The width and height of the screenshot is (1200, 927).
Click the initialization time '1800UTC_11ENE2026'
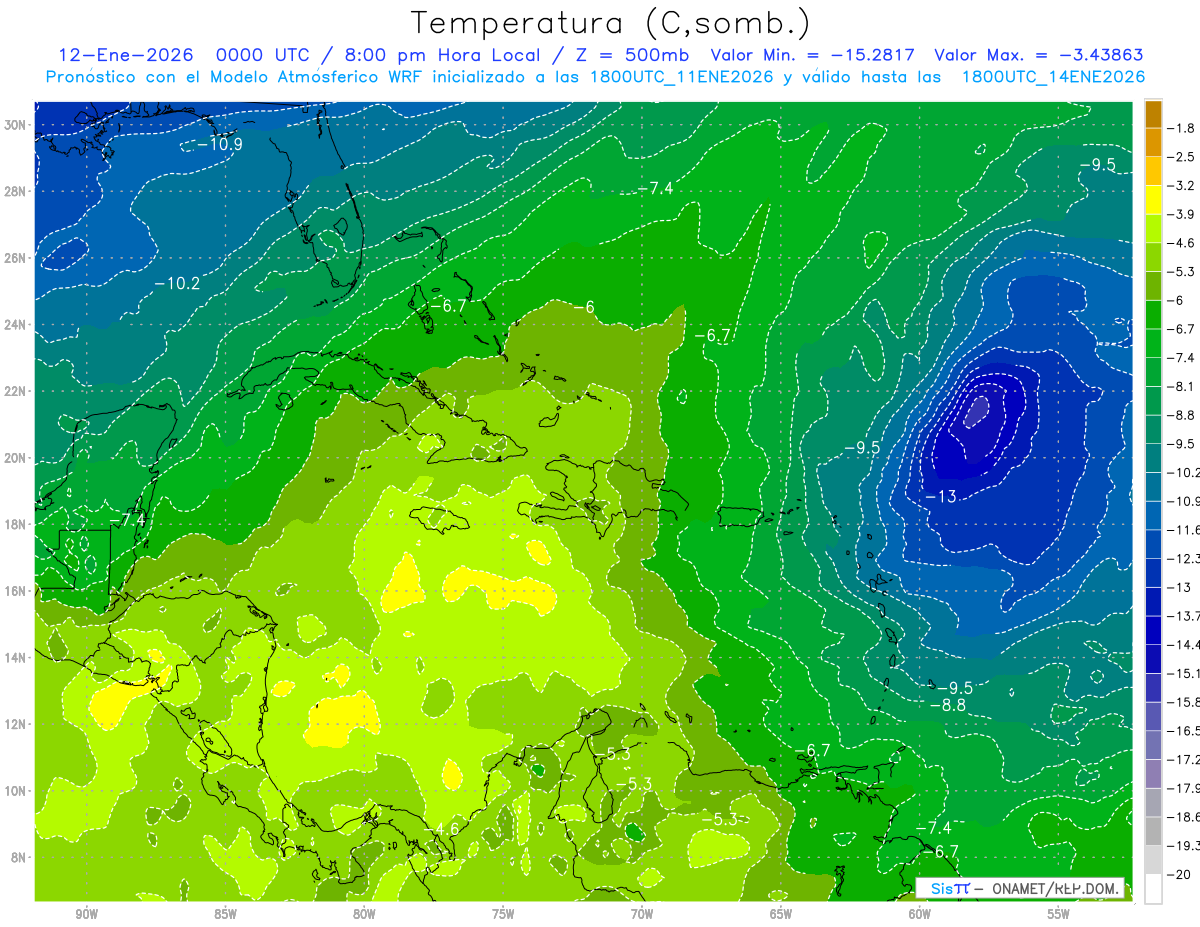click(x=681, y=77)
